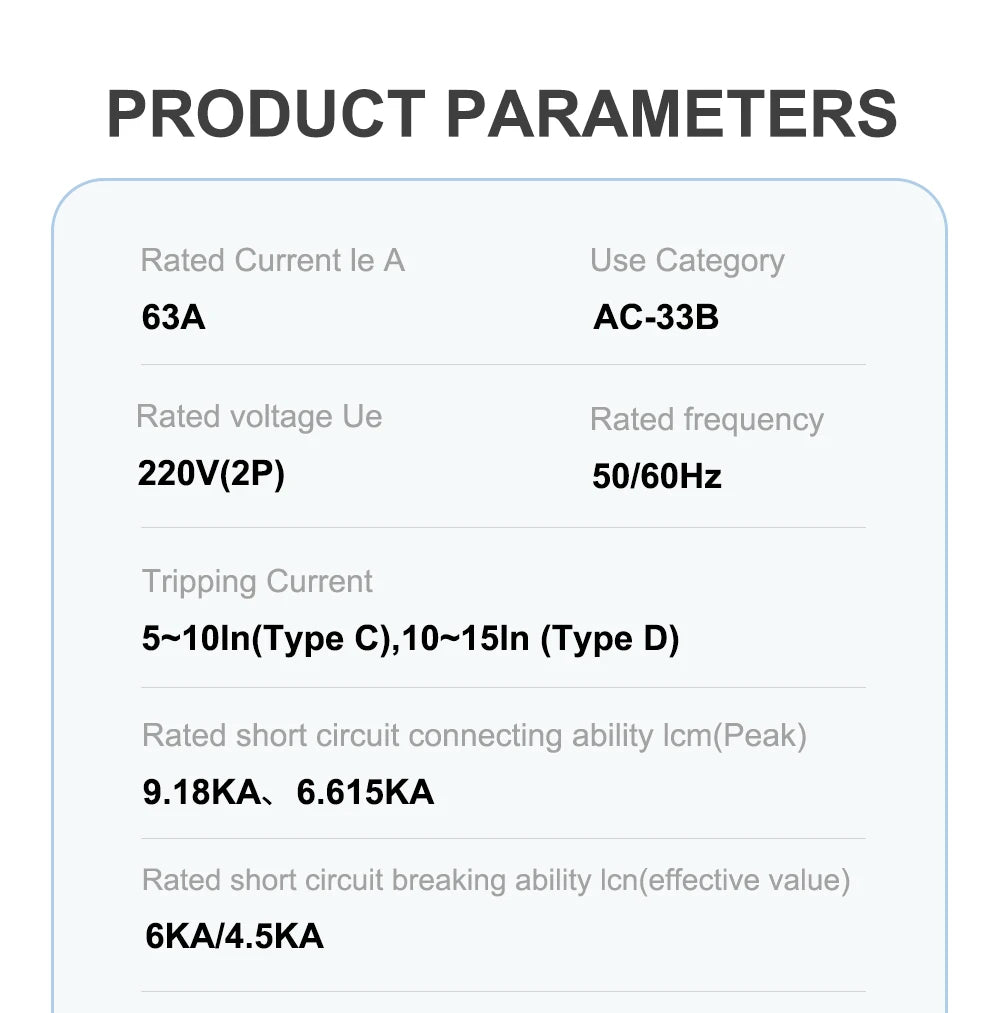This screenshot has width=1000, height=1013.
Task: Click the 6KA/4.5KA breaking value
Action: (234, 936)
